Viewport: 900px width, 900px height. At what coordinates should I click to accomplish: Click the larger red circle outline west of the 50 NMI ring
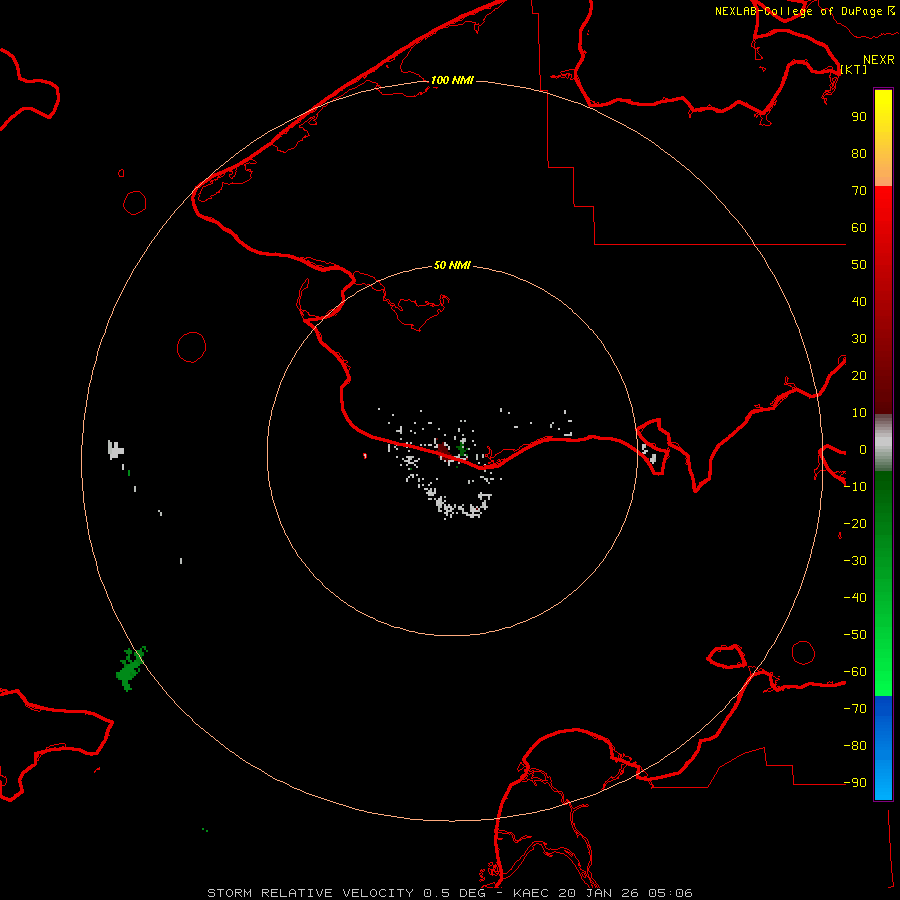pyautogui.click(x=191, y=347)
